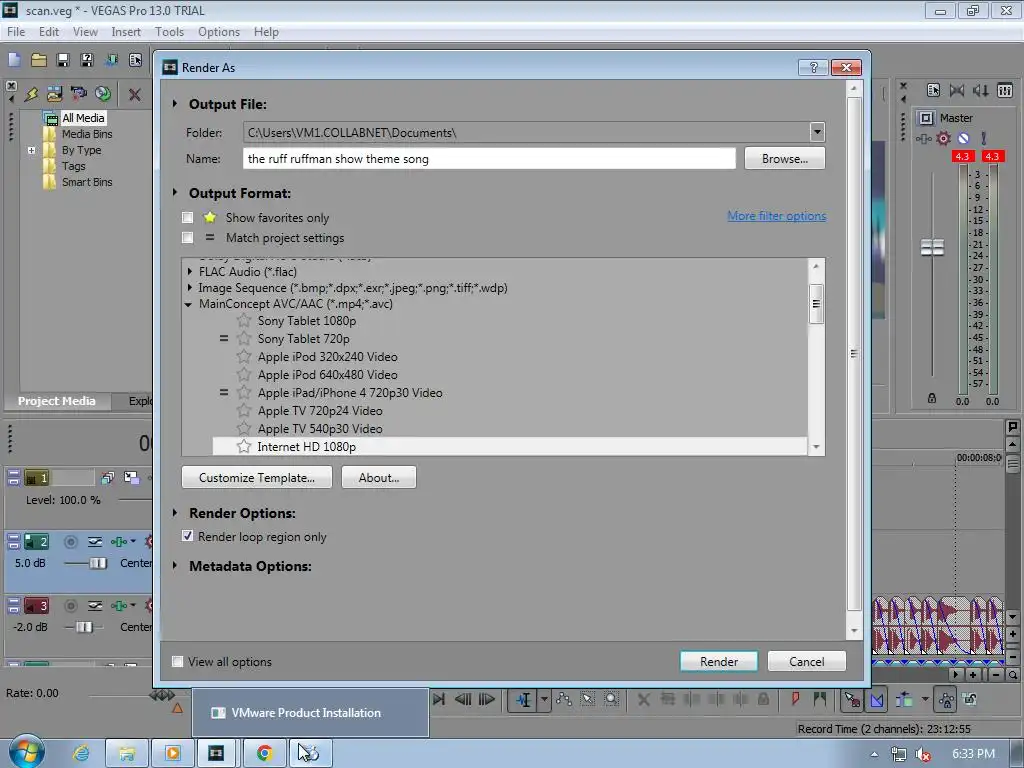Switch to the Project Media tab
The image size is (1024, 768).
pyautogui.click(x=57, y=401)
